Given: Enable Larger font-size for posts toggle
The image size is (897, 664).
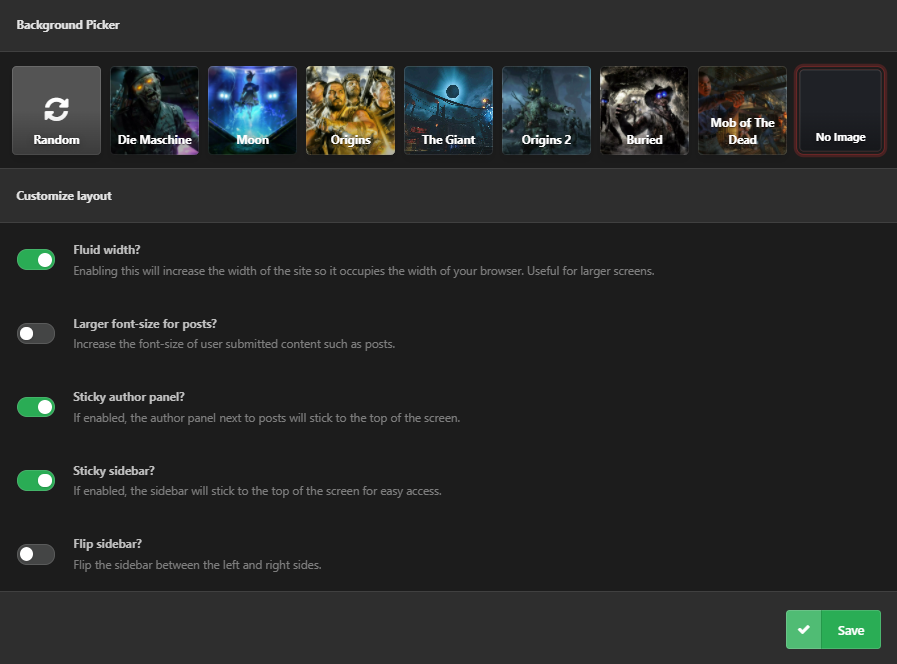Looking at the screenshot, I should pyautogui.click(x=36, y=333).
